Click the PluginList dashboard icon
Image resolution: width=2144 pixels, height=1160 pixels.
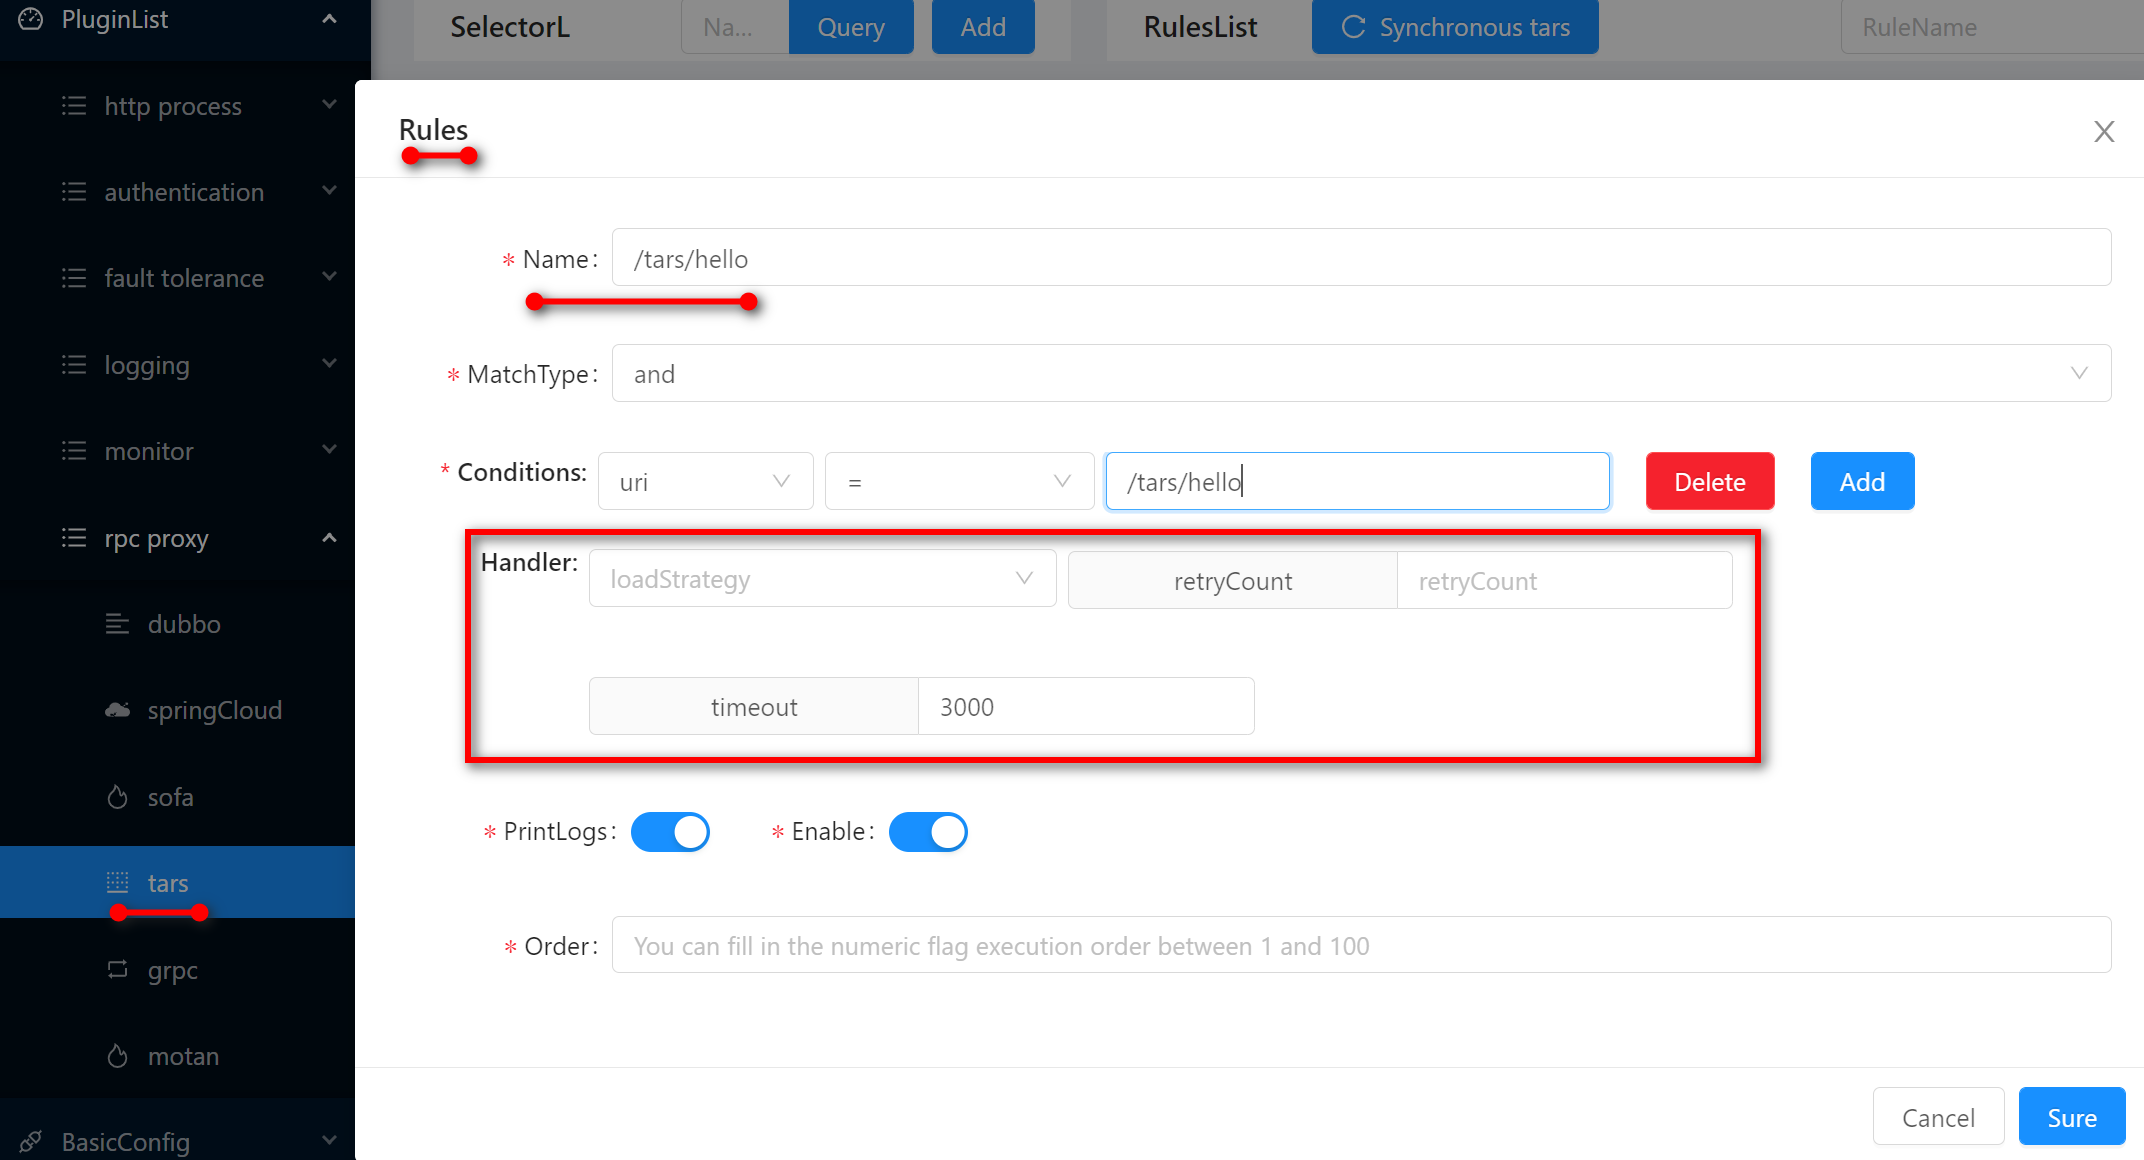pos(31,19)
